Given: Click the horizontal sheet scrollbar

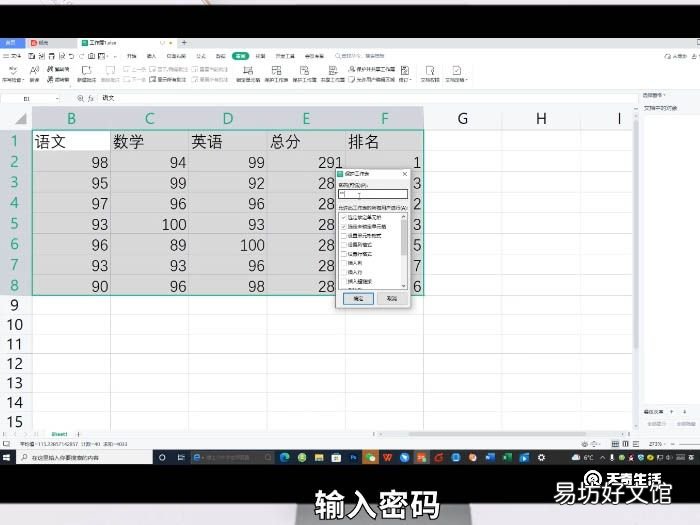Looking at the screenshot, I should coord(497,434).
